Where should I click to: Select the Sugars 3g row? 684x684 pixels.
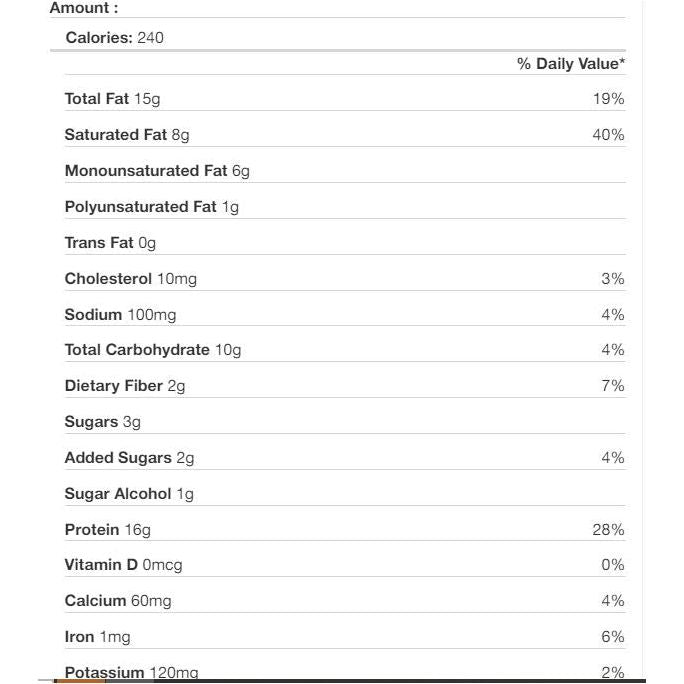[x=102, y=422]
